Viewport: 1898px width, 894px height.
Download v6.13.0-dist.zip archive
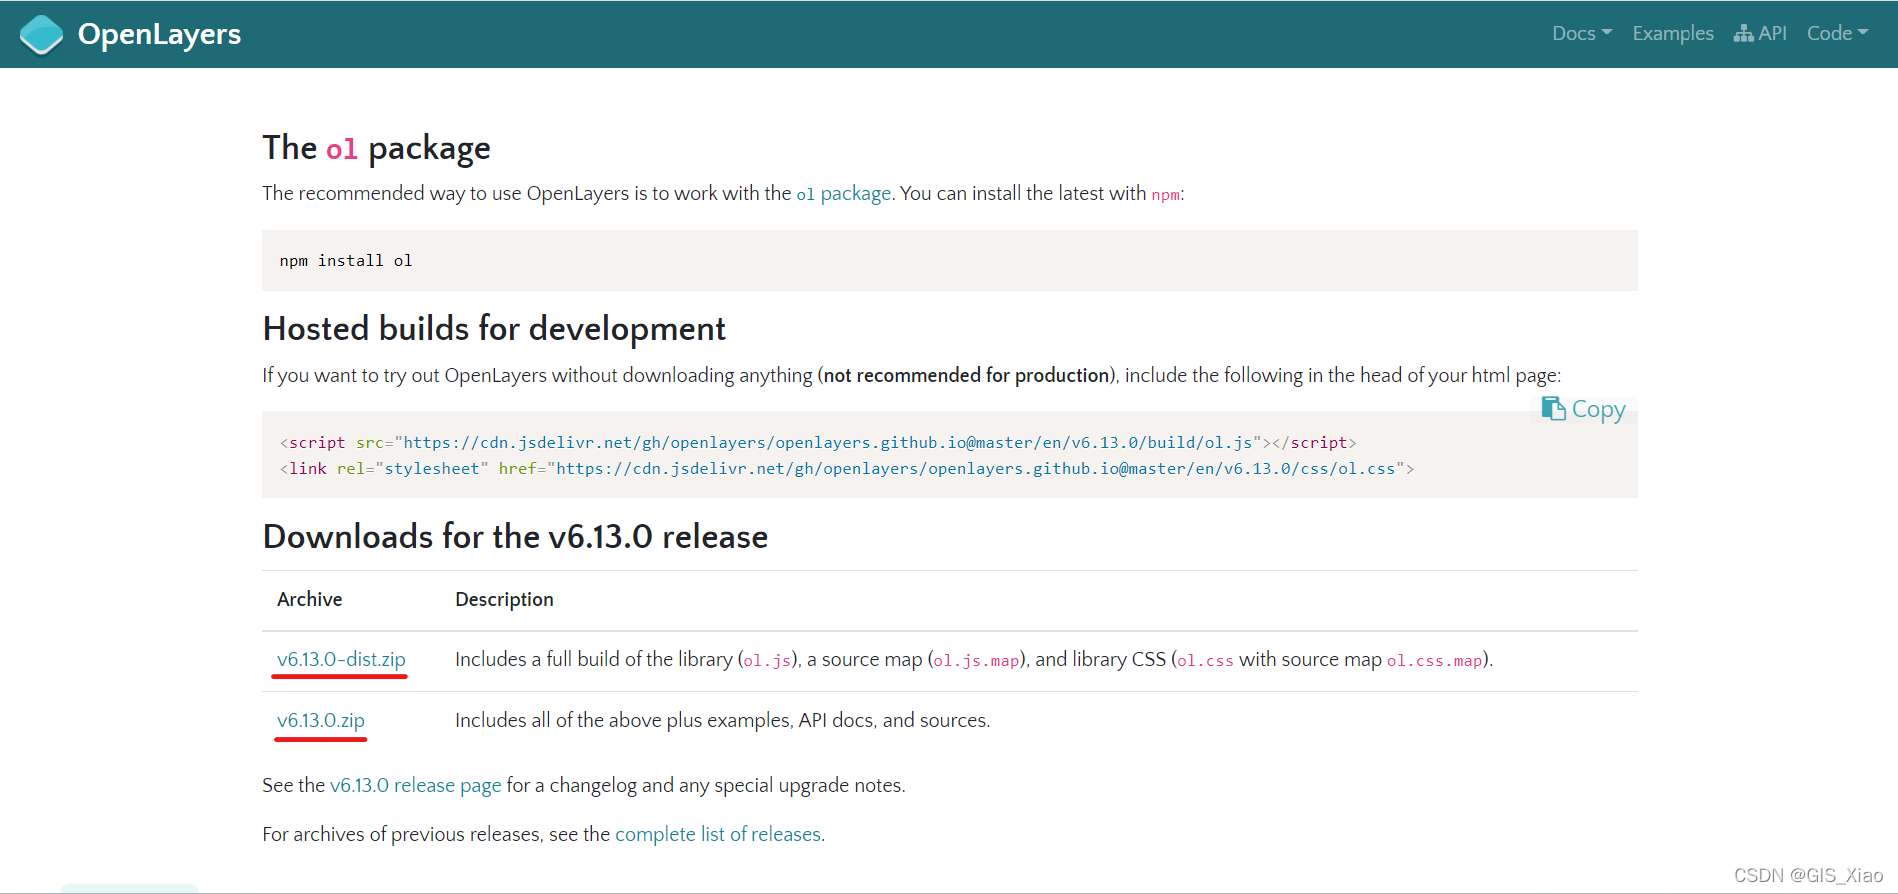click(341, 659)
